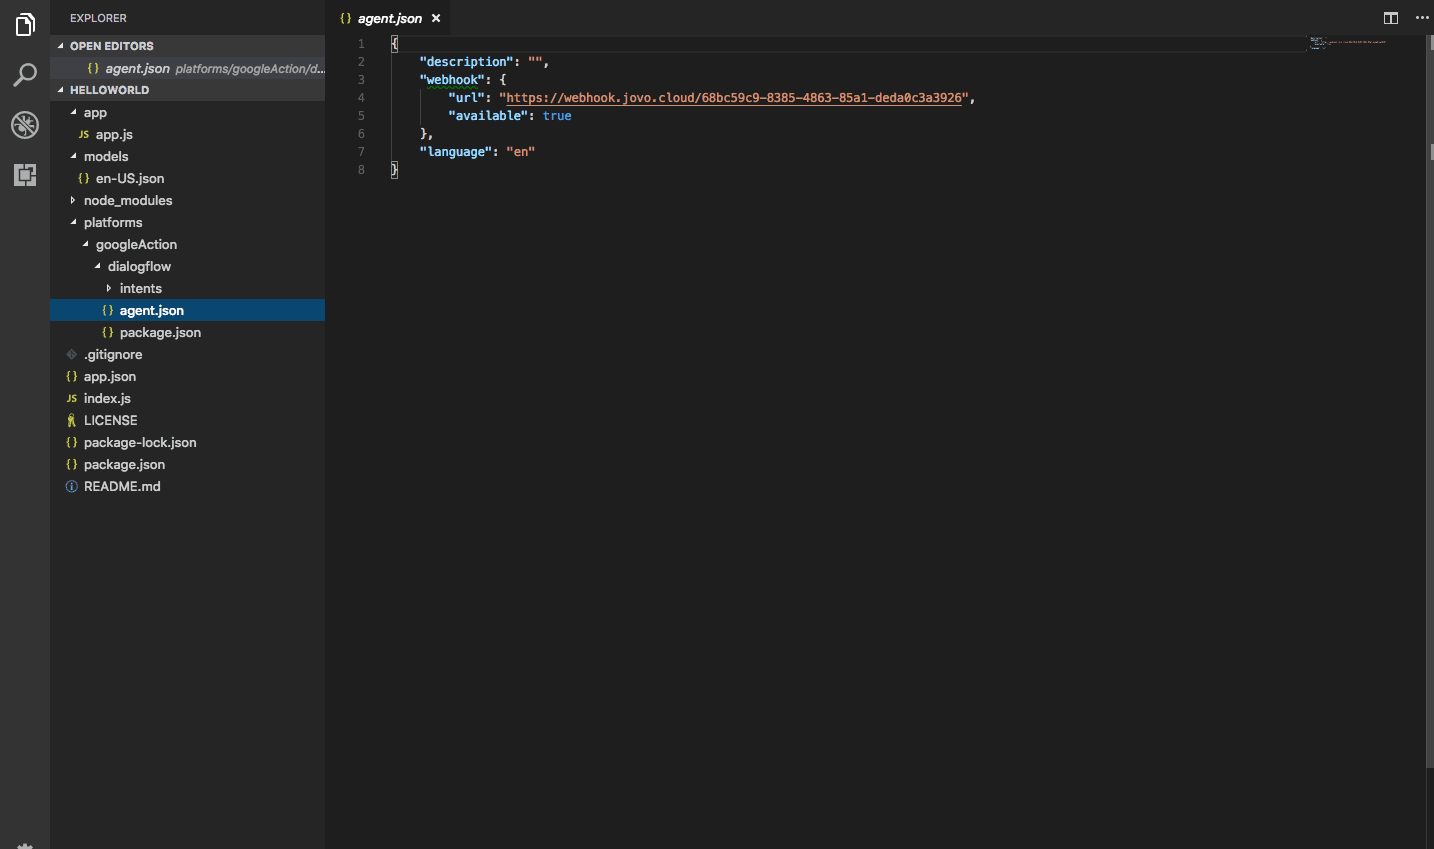Open package-lock.json in the file tree
Screen dimensions: 1434x849
187,442
